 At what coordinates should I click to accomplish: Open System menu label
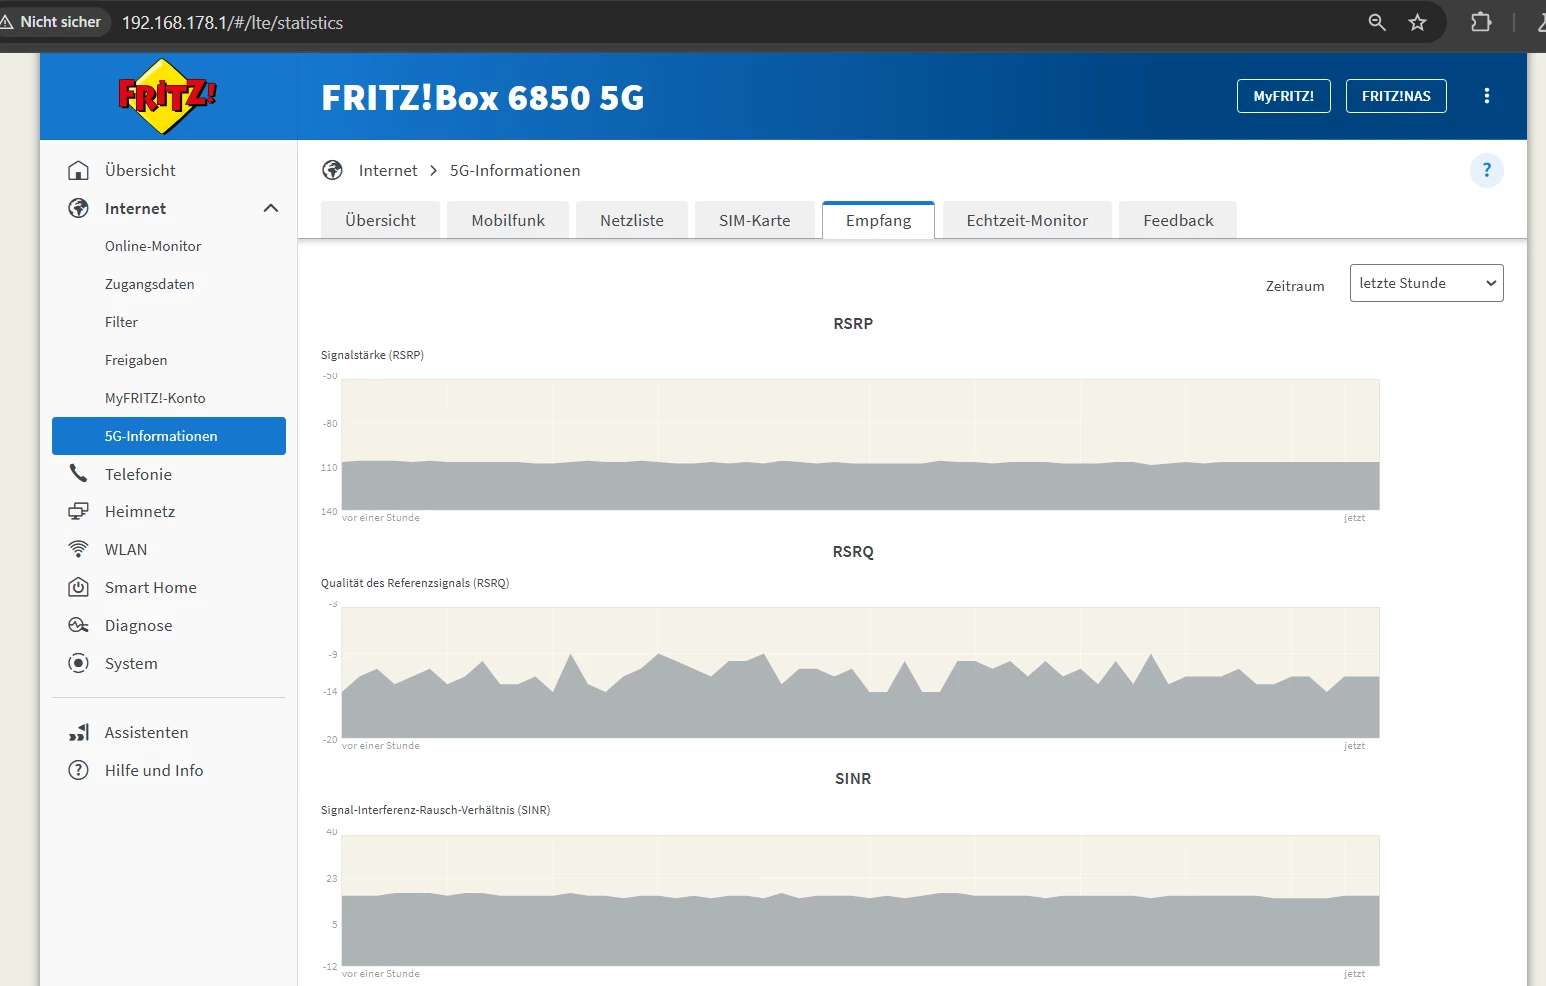point(131,663)
